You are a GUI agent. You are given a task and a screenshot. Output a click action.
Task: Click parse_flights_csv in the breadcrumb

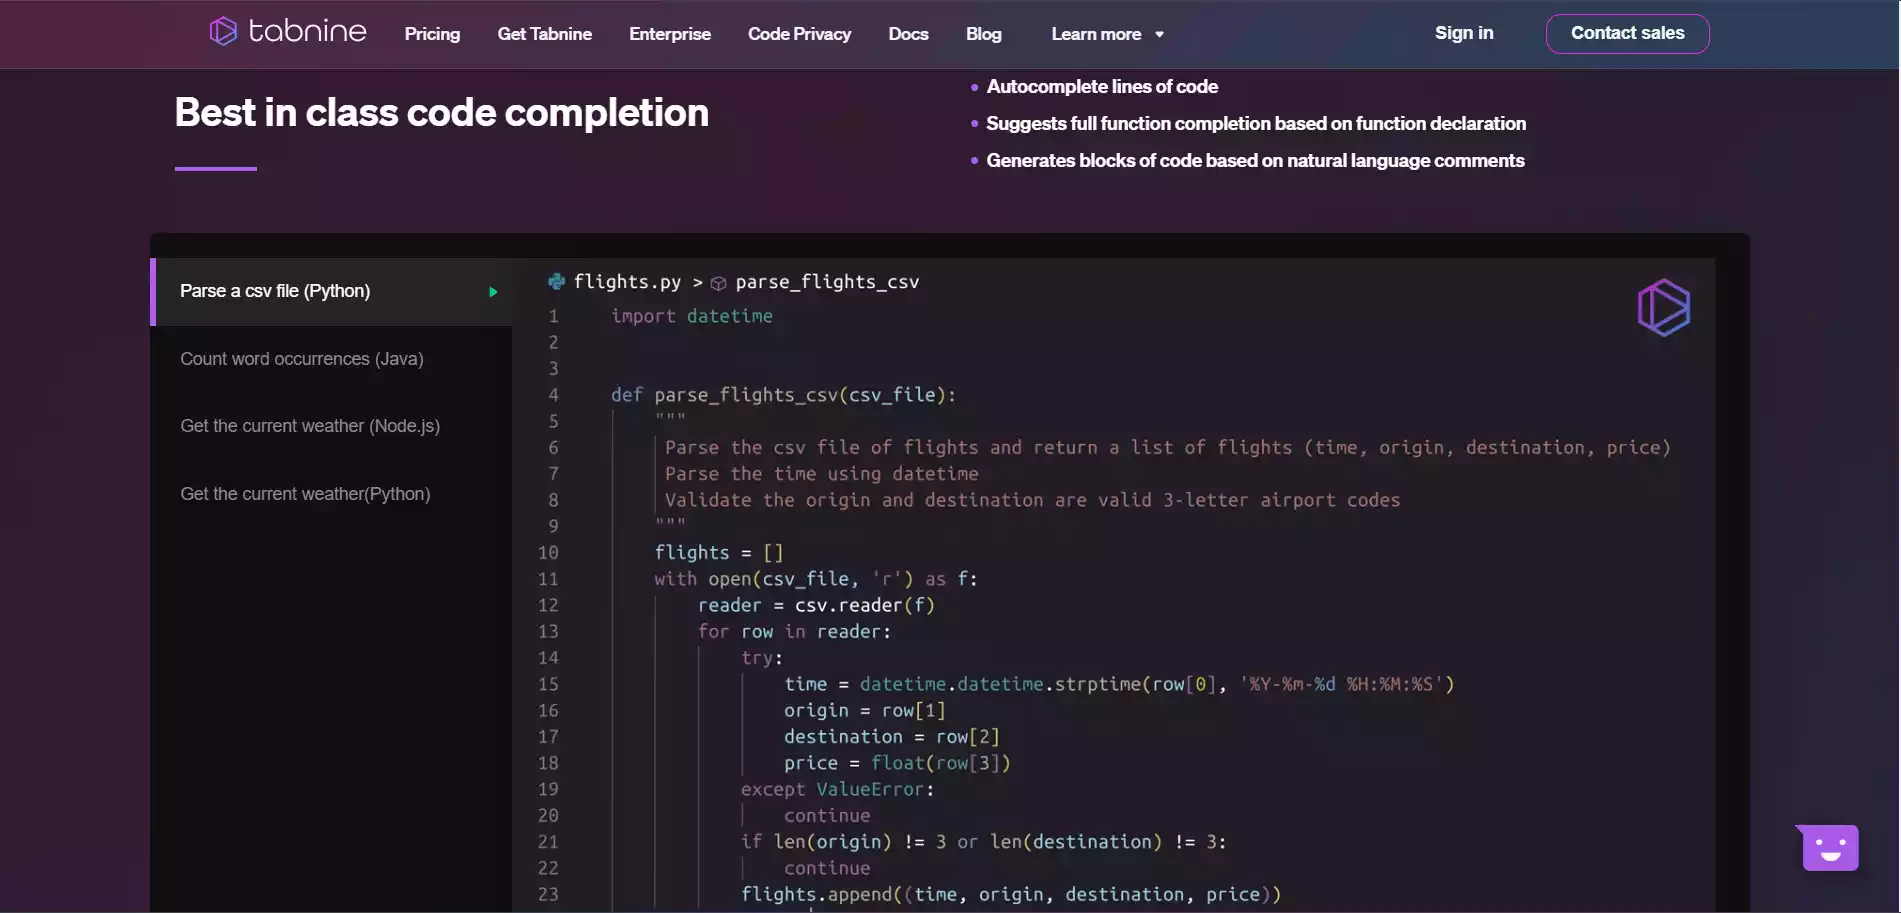[x=827, y=282]
